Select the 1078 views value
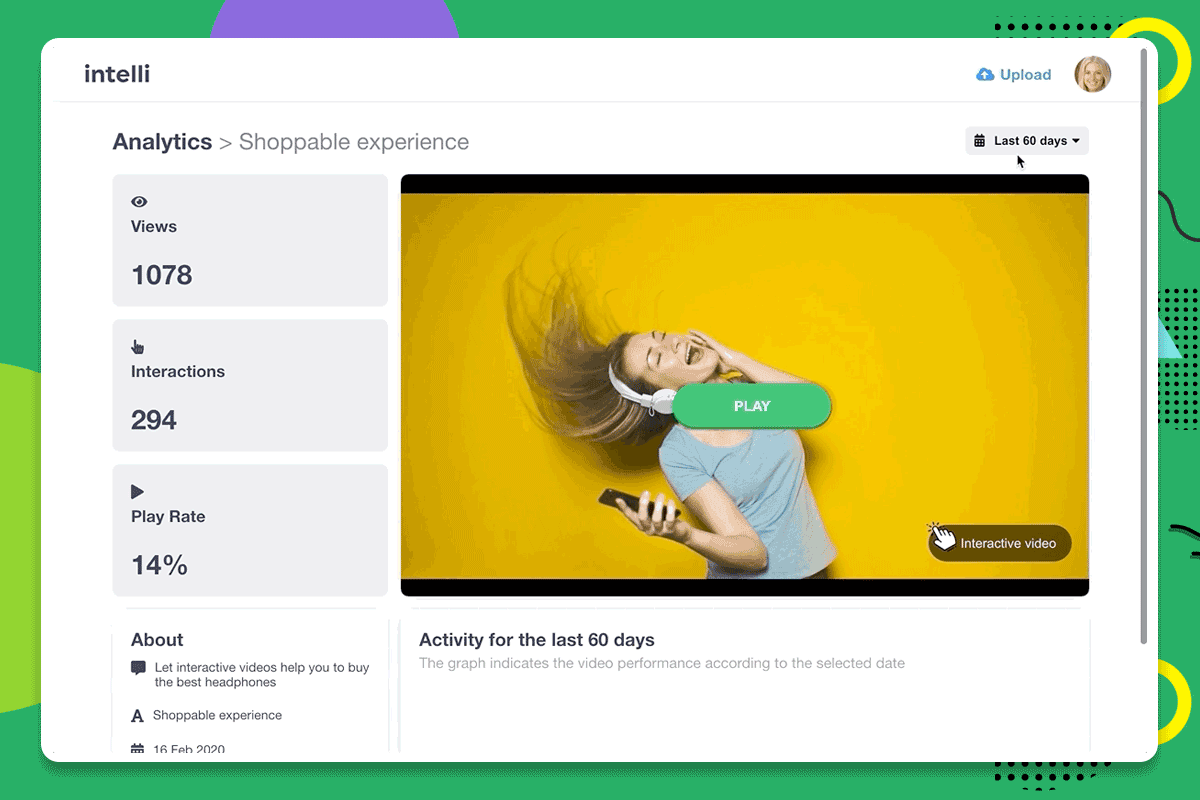 (162, 275)
